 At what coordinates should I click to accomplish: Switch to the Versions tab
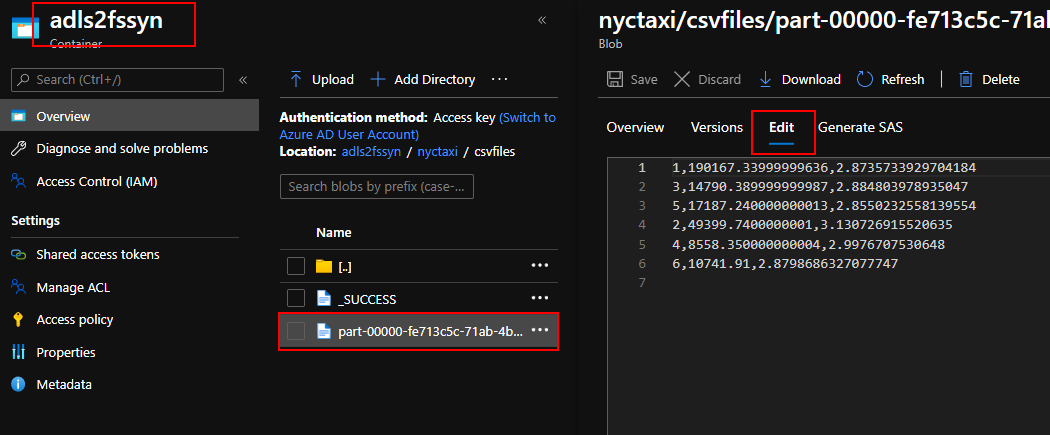coord(717,127)
